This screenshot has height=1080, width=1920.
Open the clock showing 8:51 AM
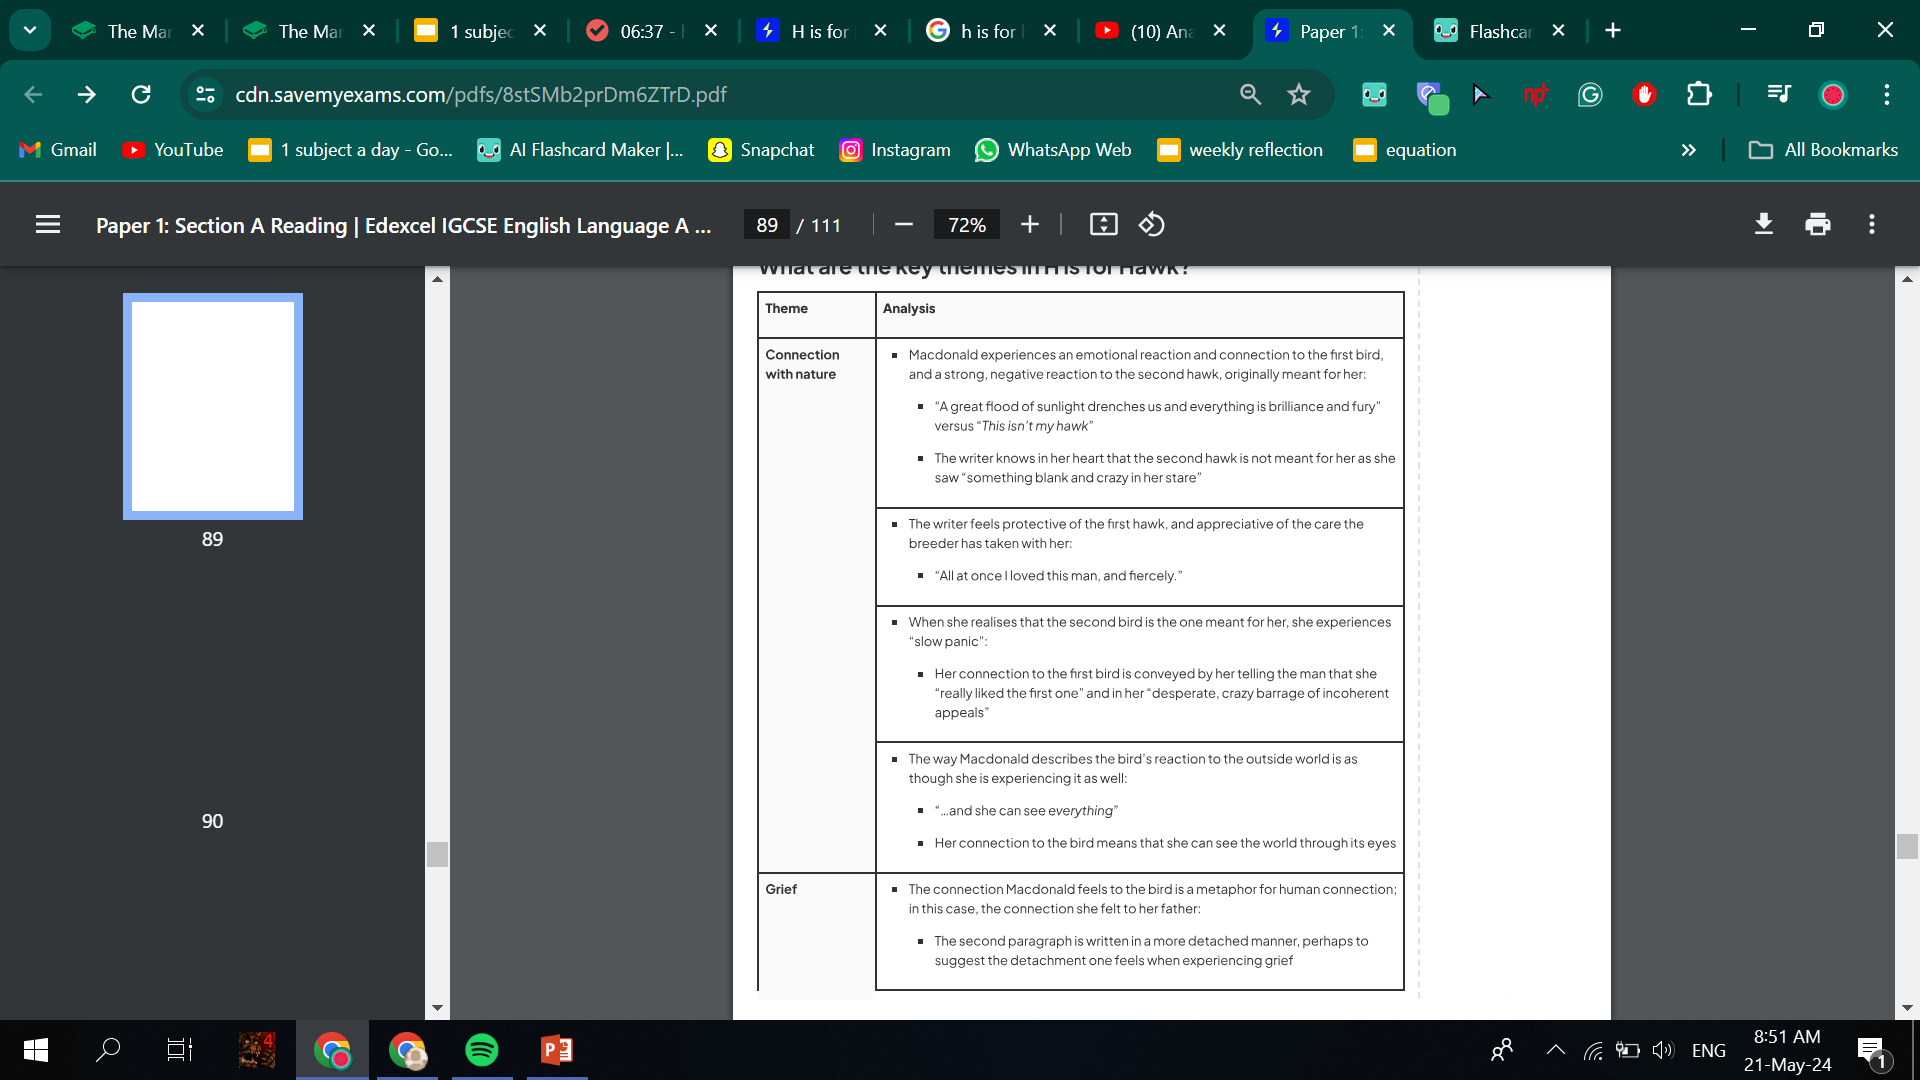click(x=1788, y=1050)
